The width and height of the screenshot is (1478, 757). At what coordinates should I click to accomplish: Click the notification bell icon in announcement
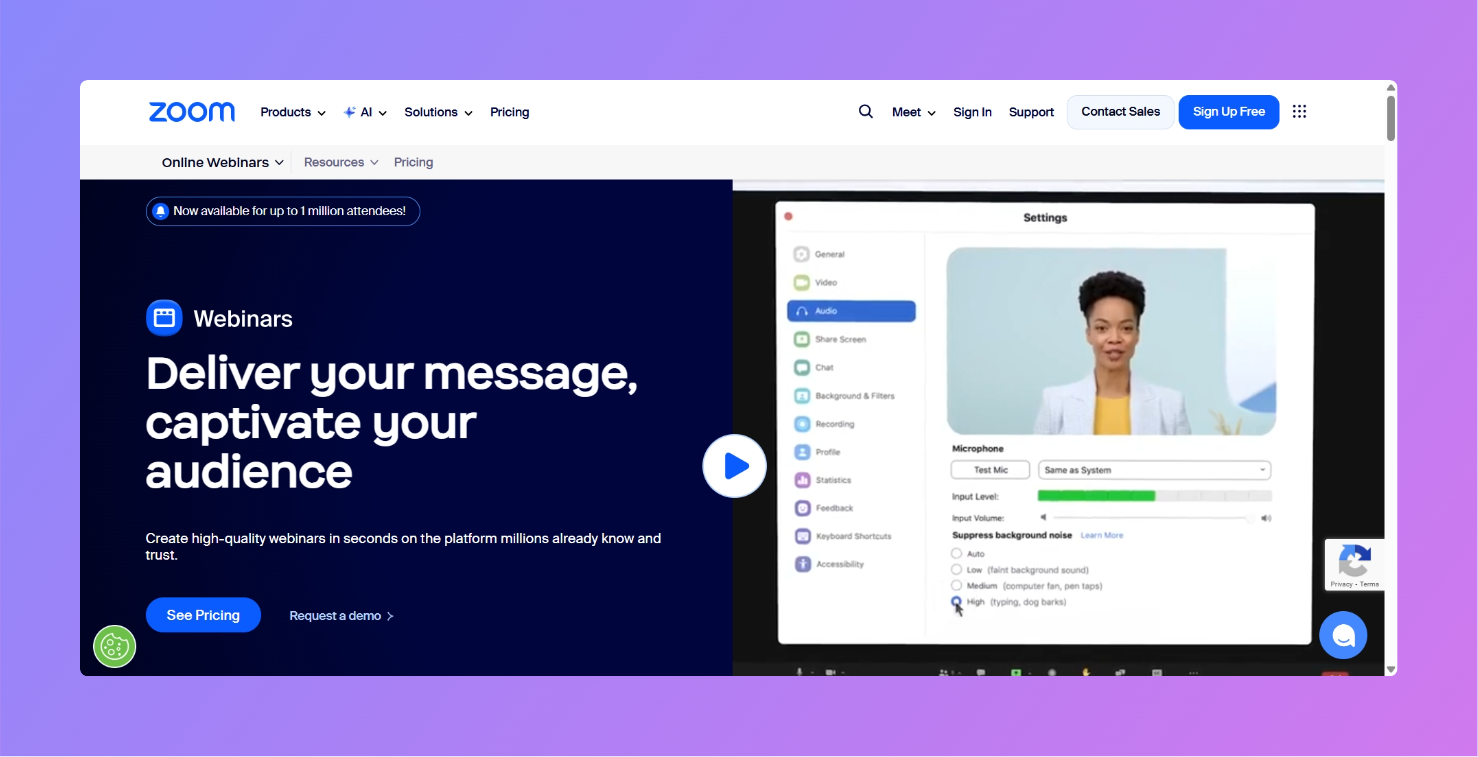[x=160, y=211]
